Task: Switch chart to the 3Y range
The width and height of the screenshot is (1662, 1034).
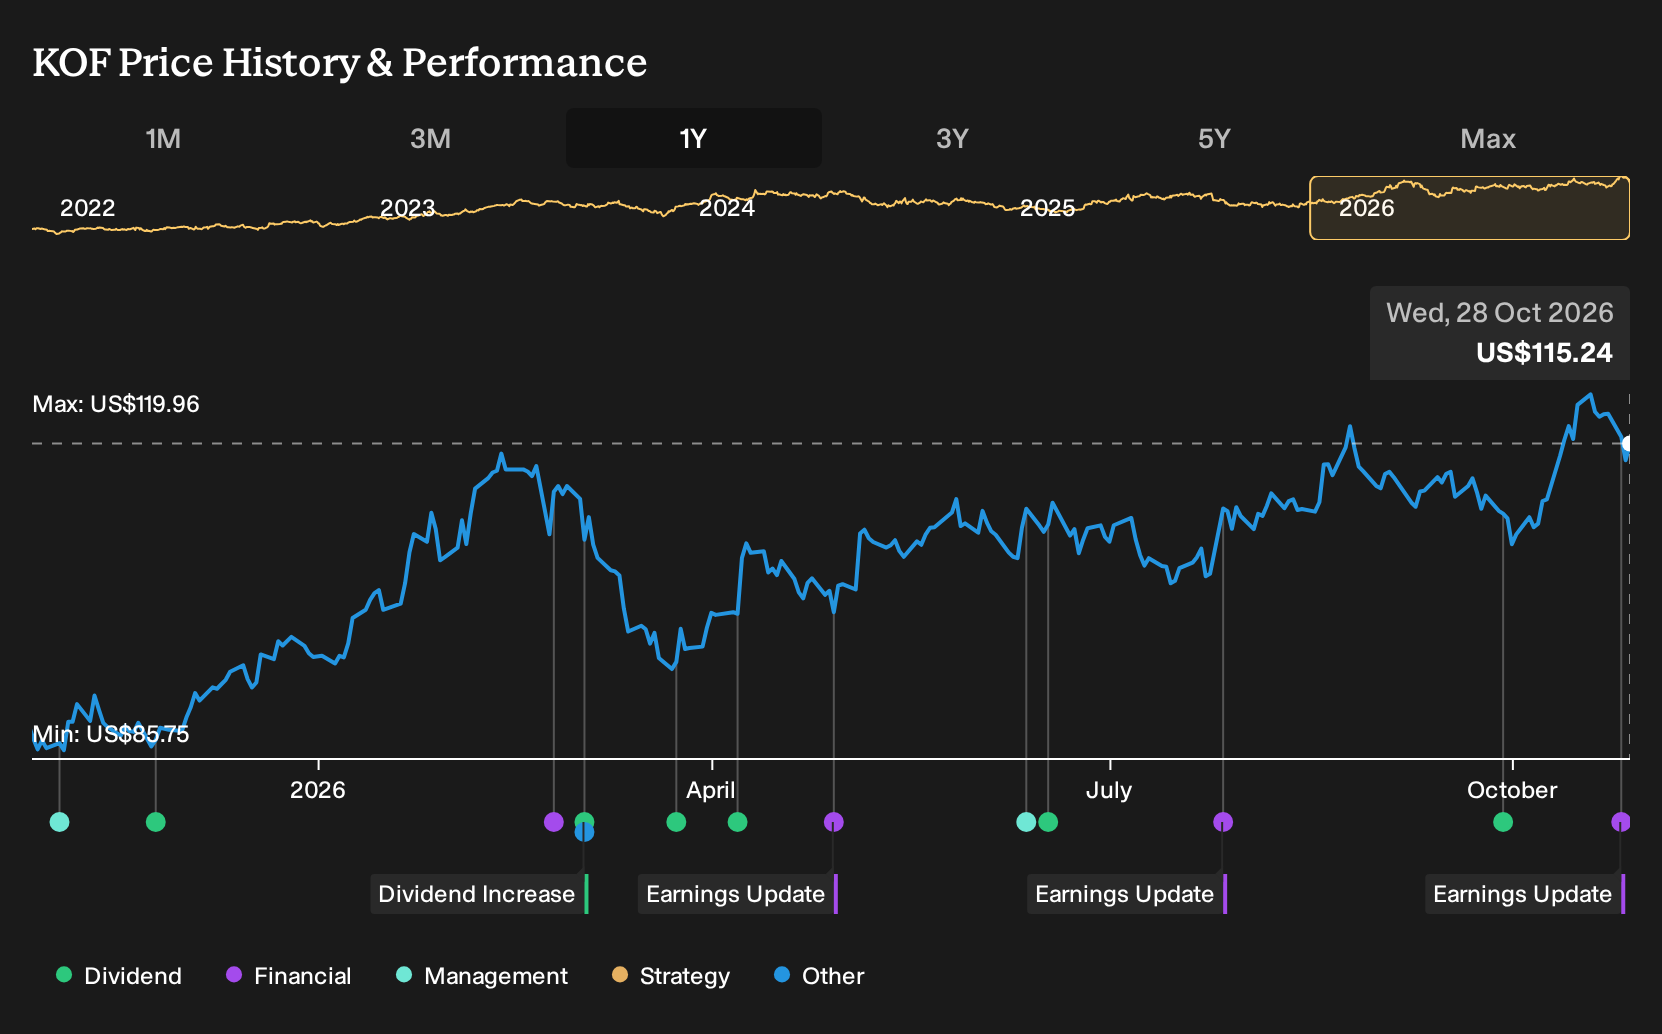Action: (x=952, y=138)
